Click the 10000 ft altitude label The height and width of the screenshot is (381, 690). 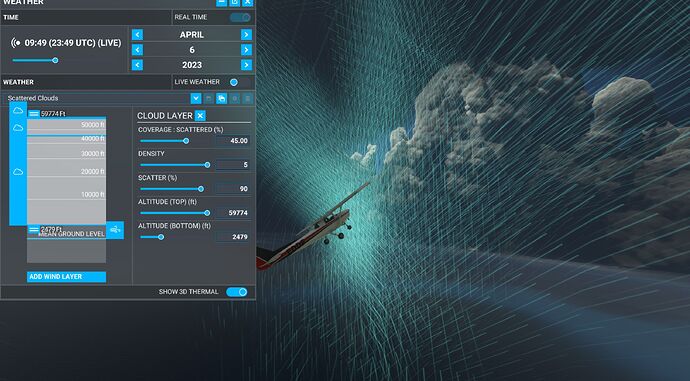tap(93, 194)
